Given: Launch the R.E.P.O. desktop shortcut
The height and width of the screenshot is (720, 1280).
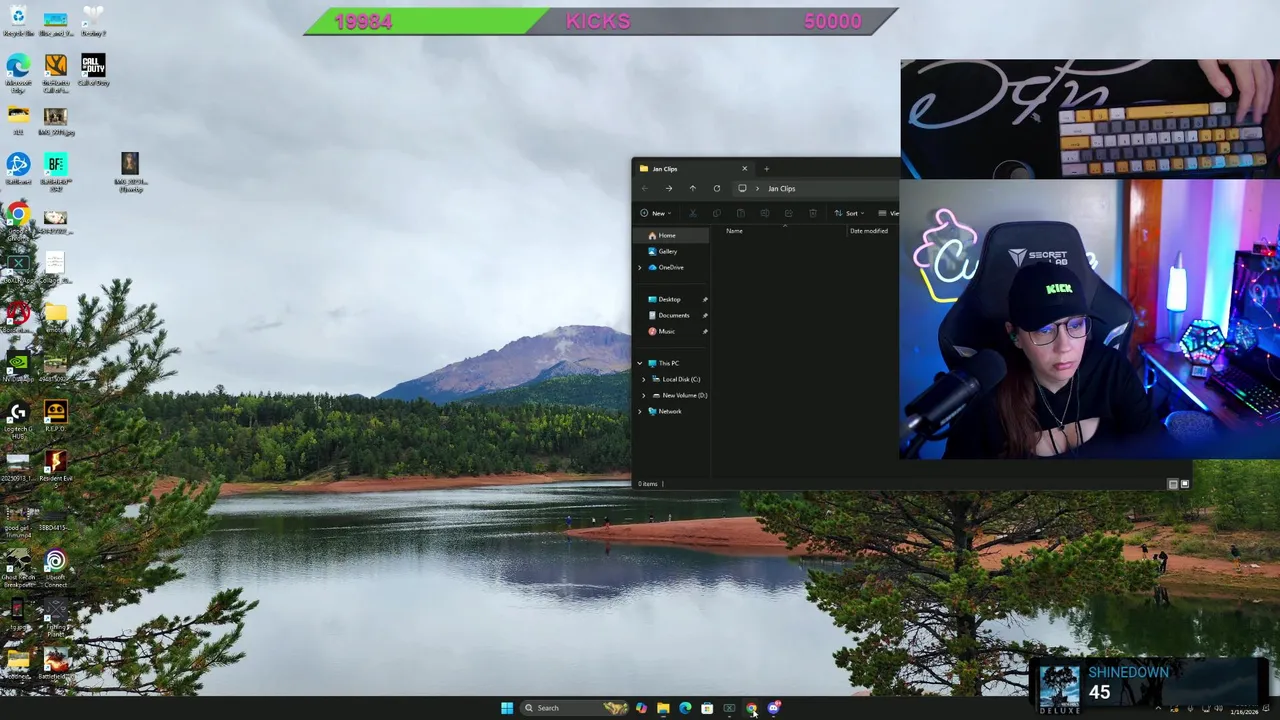Looking at the screenshot, I should point(55,415).
